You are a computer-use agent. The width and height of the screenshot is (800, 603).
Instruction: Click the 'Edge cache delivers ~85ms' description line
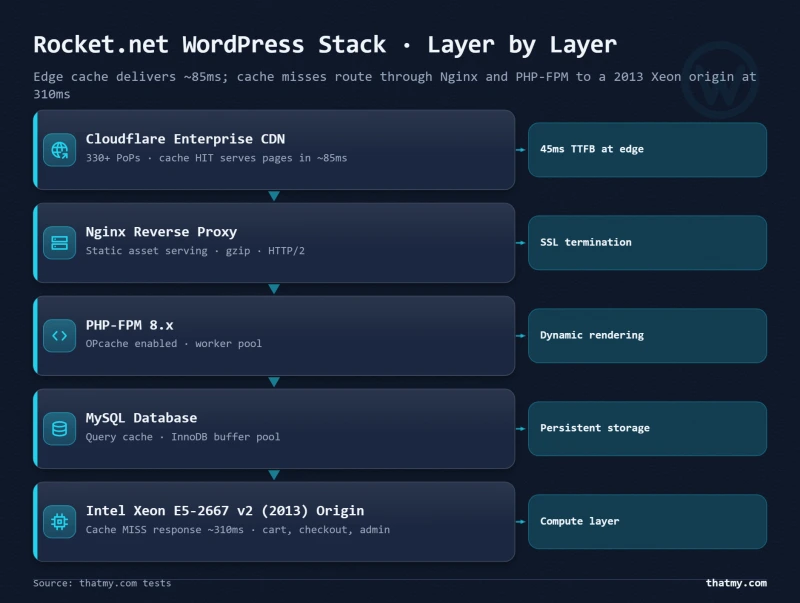[394, 85]
